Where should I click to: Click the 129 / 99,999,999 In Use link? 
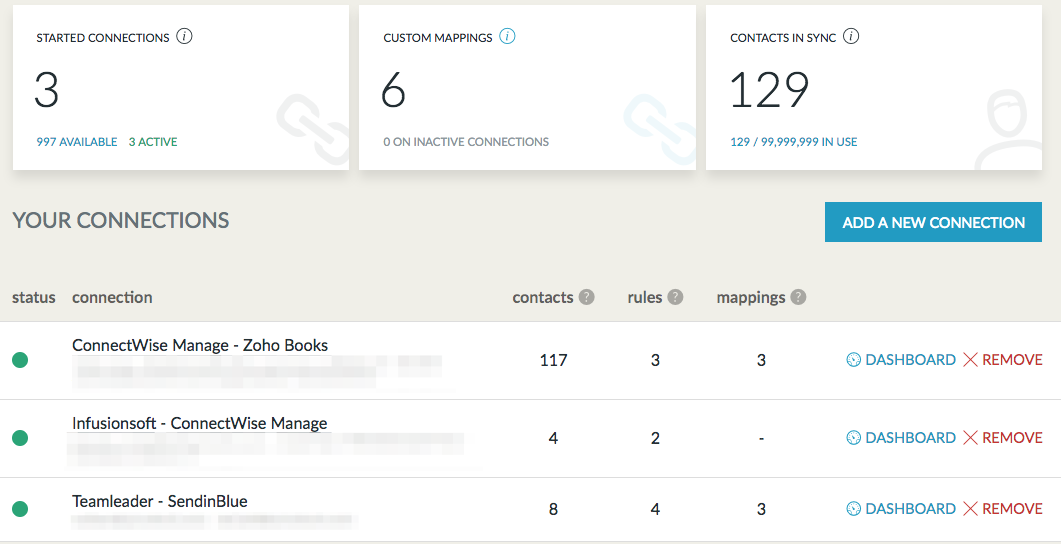pyautogui.click(x=794, y=142)
